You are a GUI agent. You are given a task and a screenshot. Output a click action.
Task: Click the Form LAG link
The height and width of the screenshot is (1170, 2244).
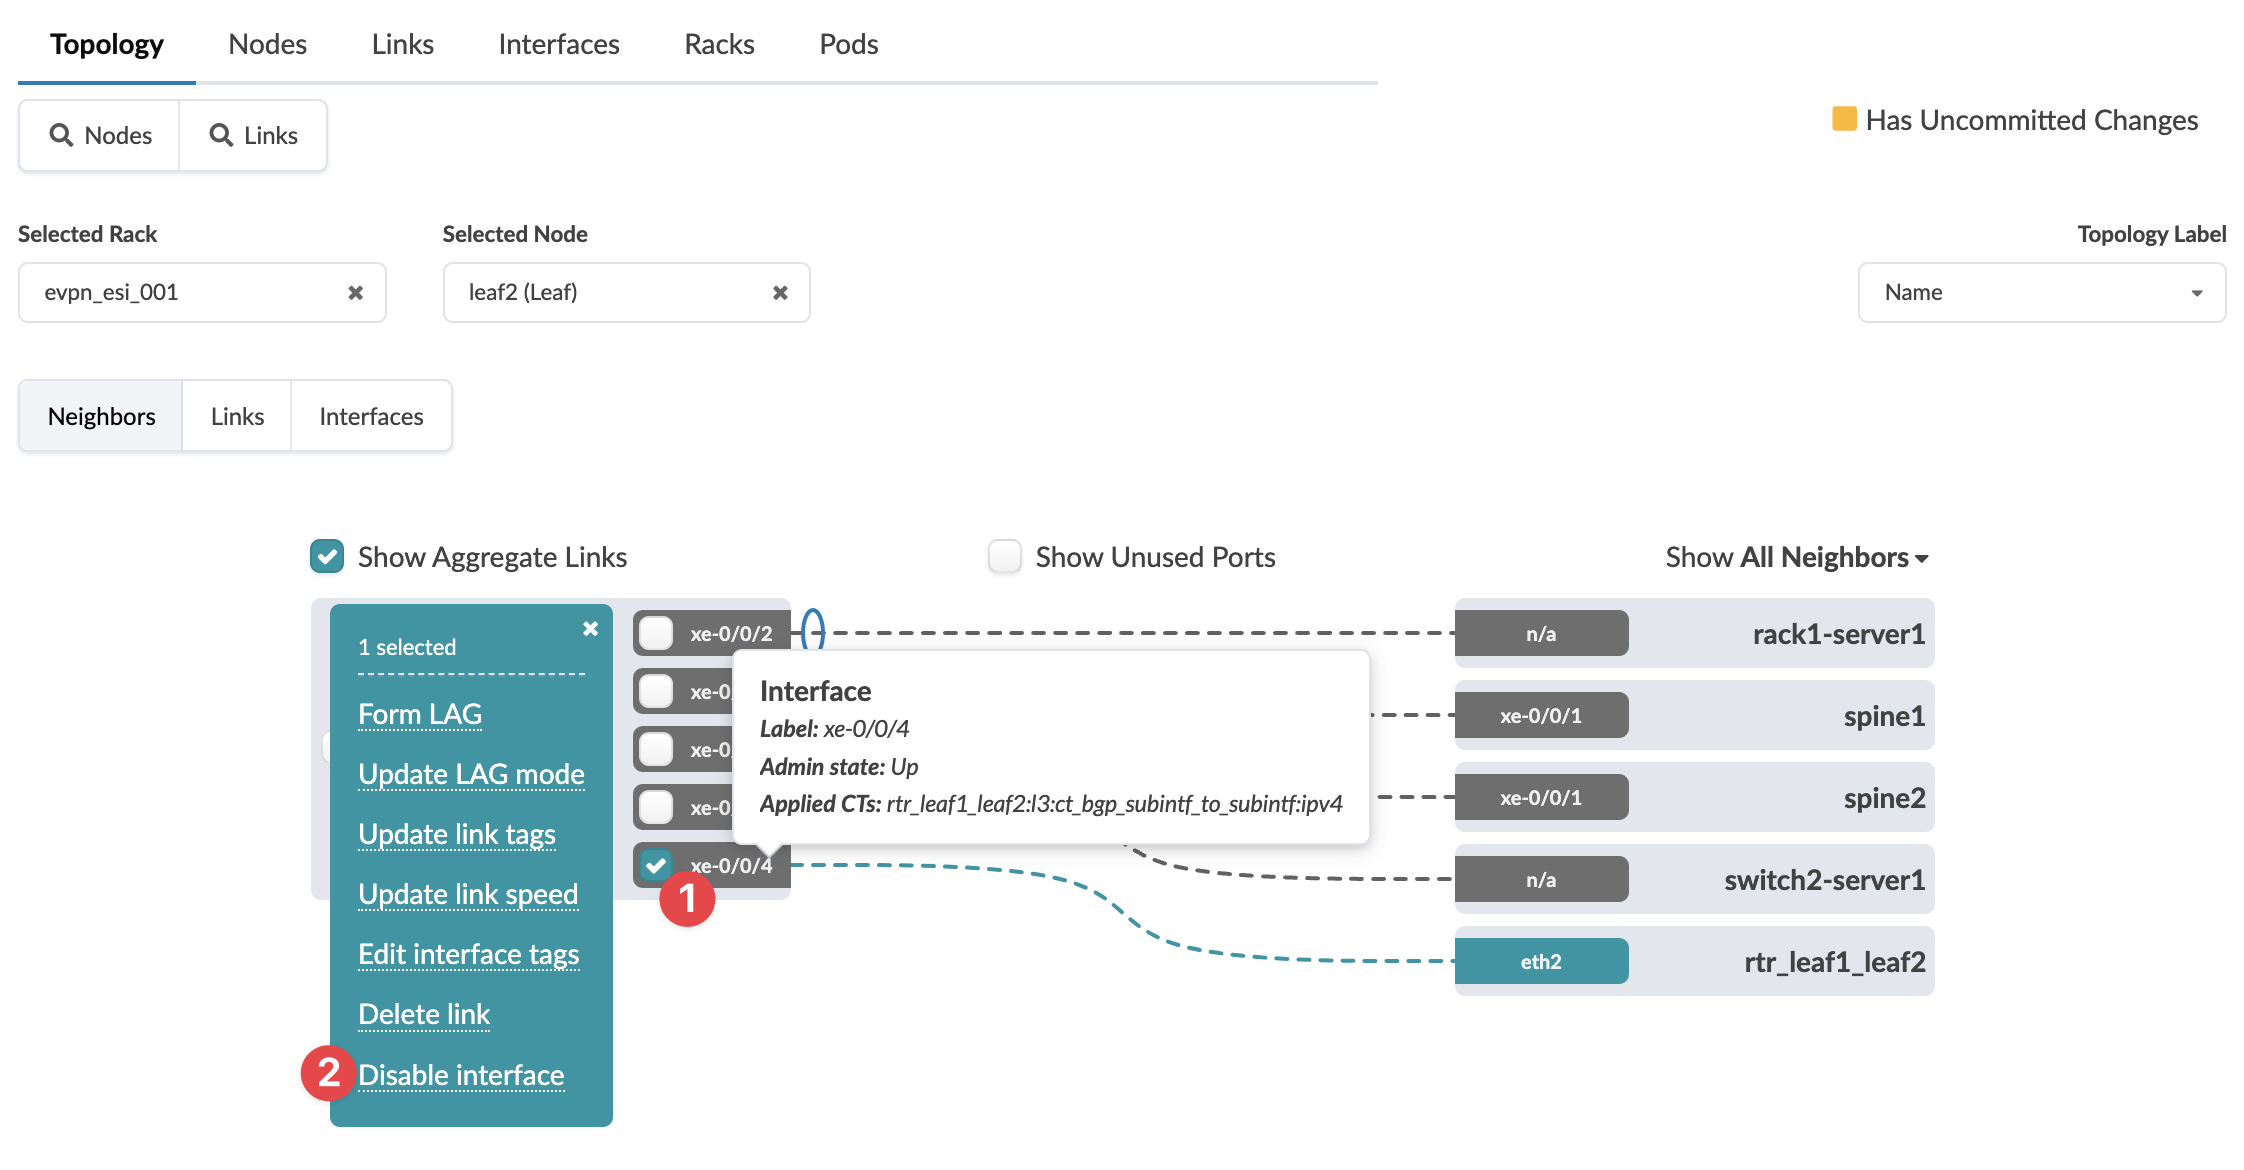[x=420, y=714]
